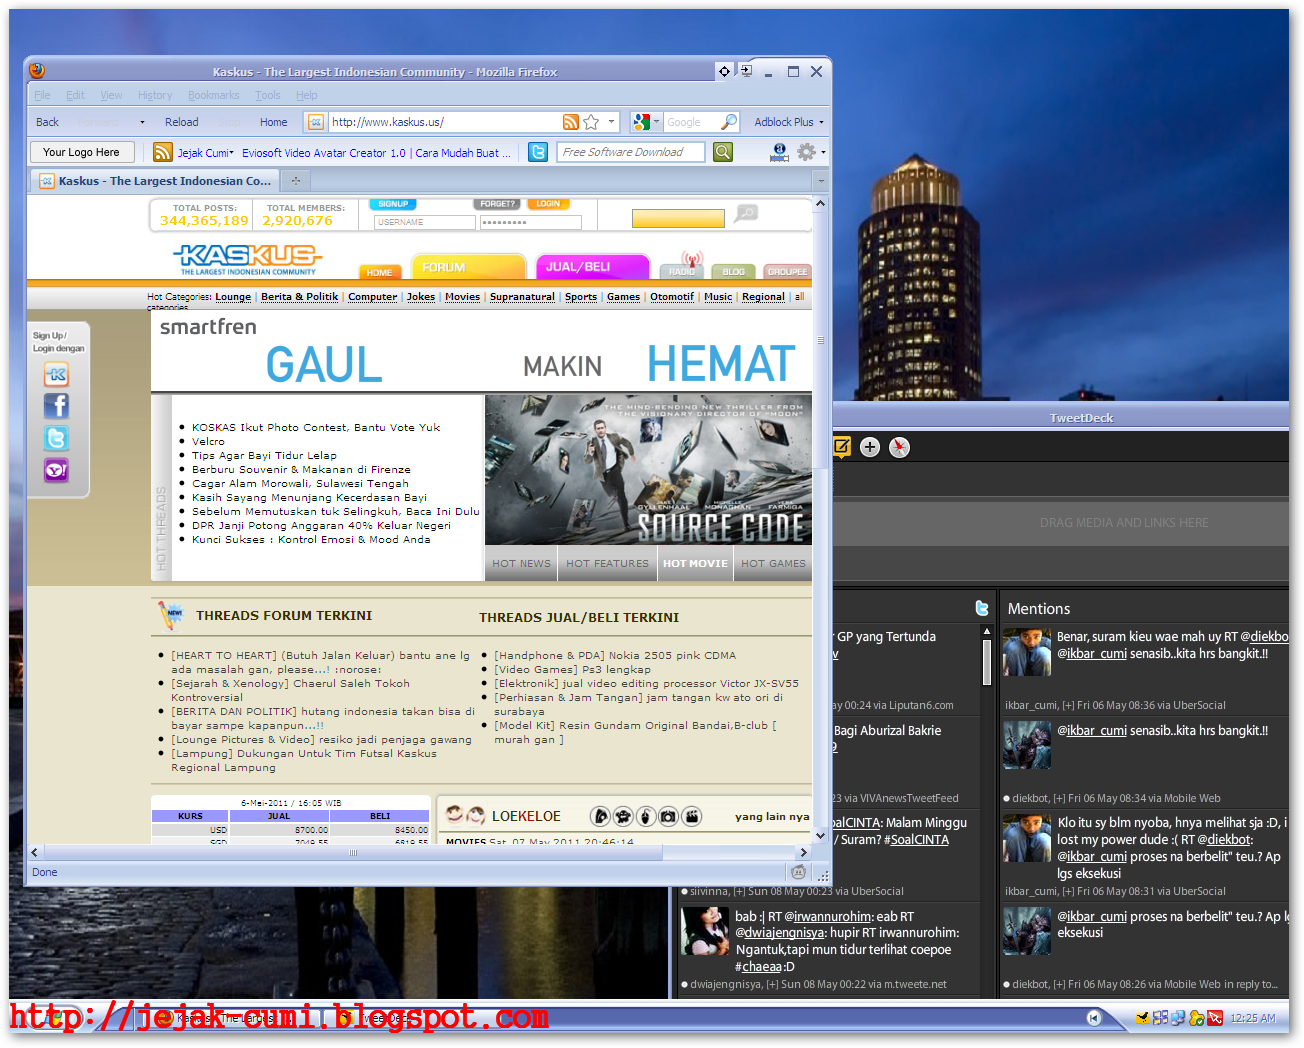Open a new tab with the plus button
The height and width of the screenshot is (1048, 1304).
click(x=295, y=181)
